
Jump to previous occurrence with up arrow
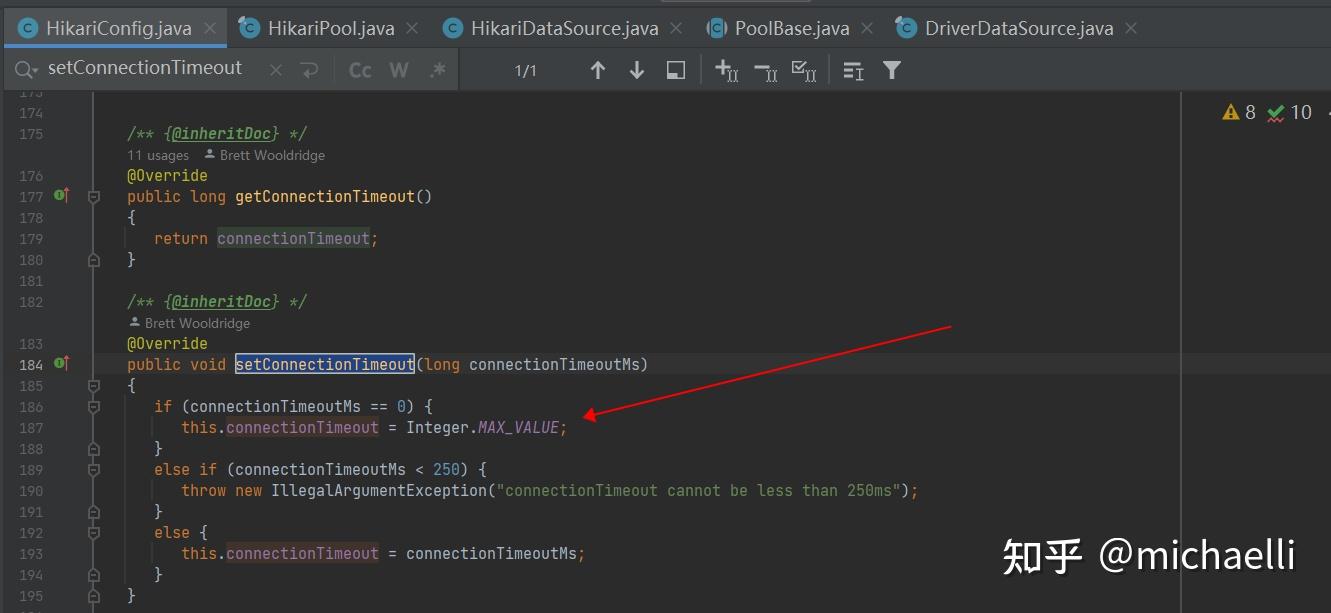coord(597,70)
